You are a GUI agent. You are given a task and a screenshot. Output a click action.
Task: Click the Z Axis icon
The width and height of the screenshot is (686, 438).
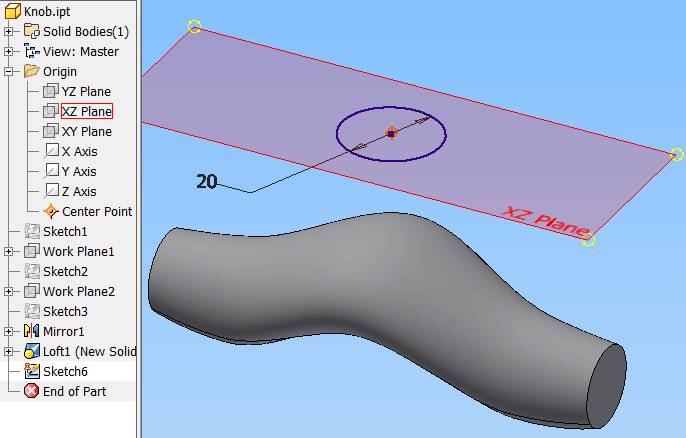(x=51, y=191)
